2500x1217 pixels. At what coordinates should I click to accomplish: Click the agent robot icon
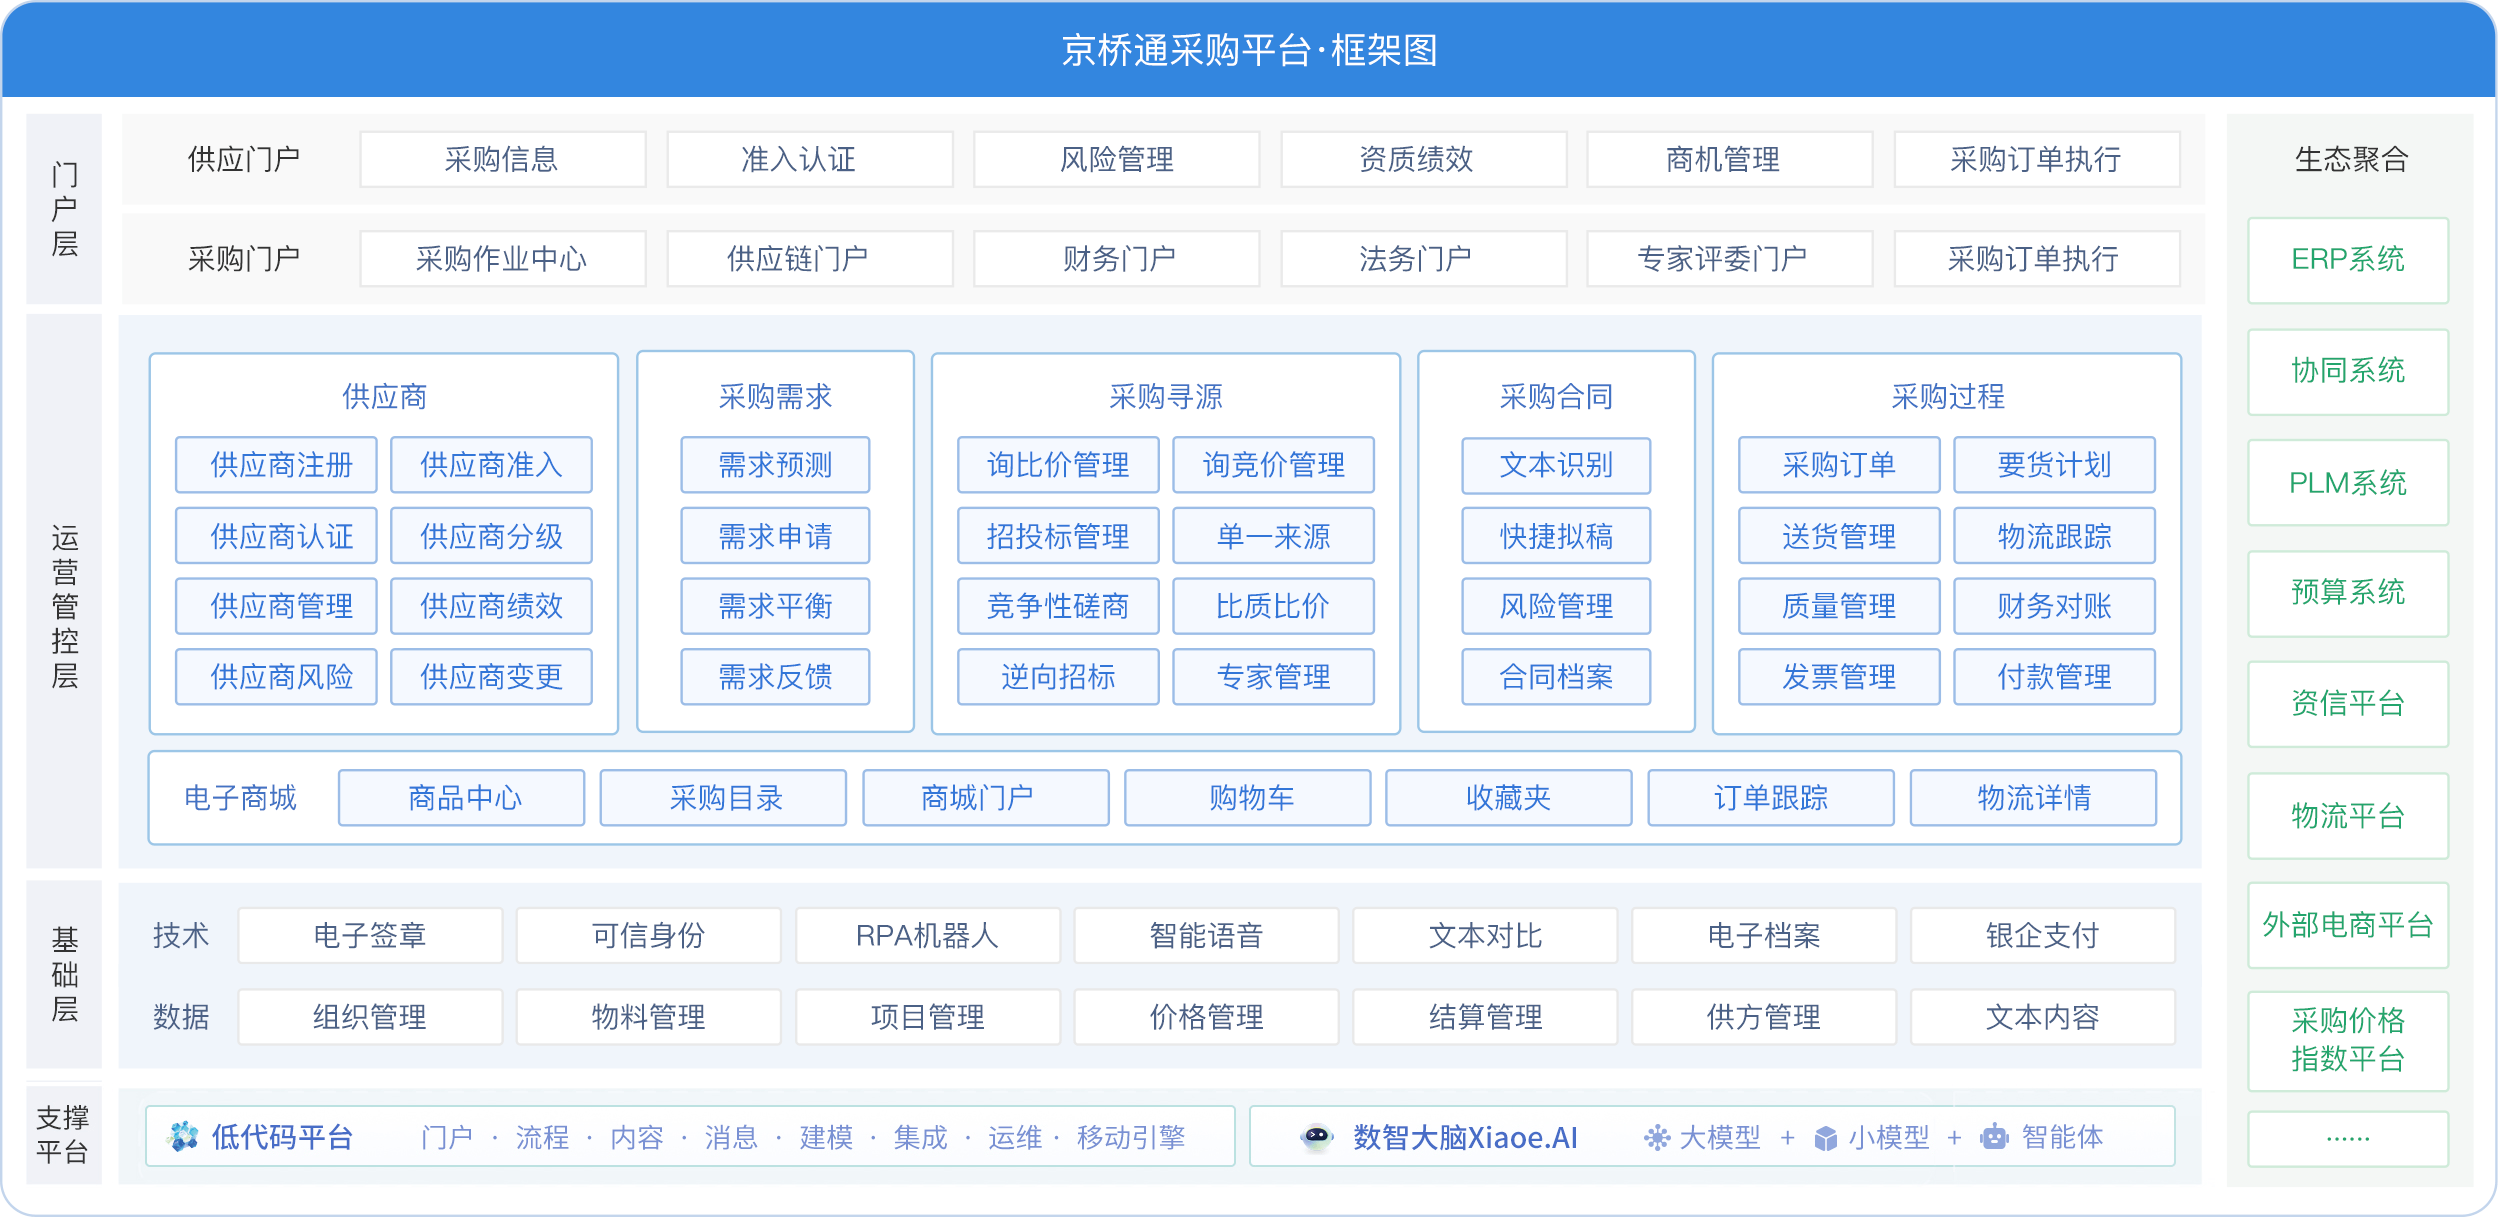click(x=1994, y=1138)
